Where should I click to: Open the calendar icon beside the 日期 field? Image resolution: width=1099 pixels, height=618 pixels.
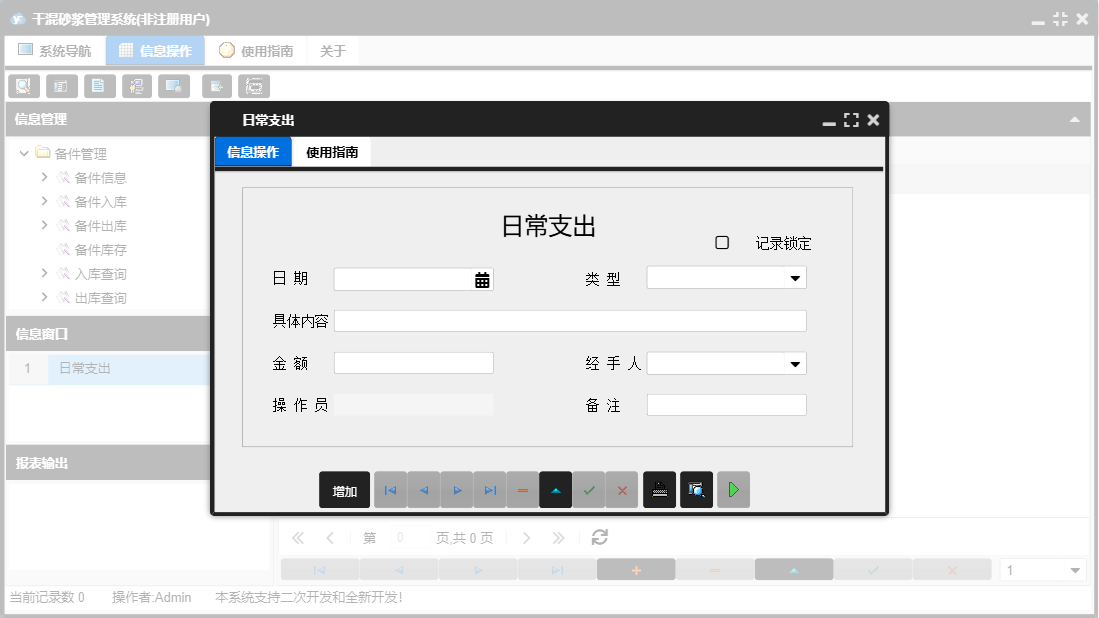pyautogui.click(x=480, y=279)
